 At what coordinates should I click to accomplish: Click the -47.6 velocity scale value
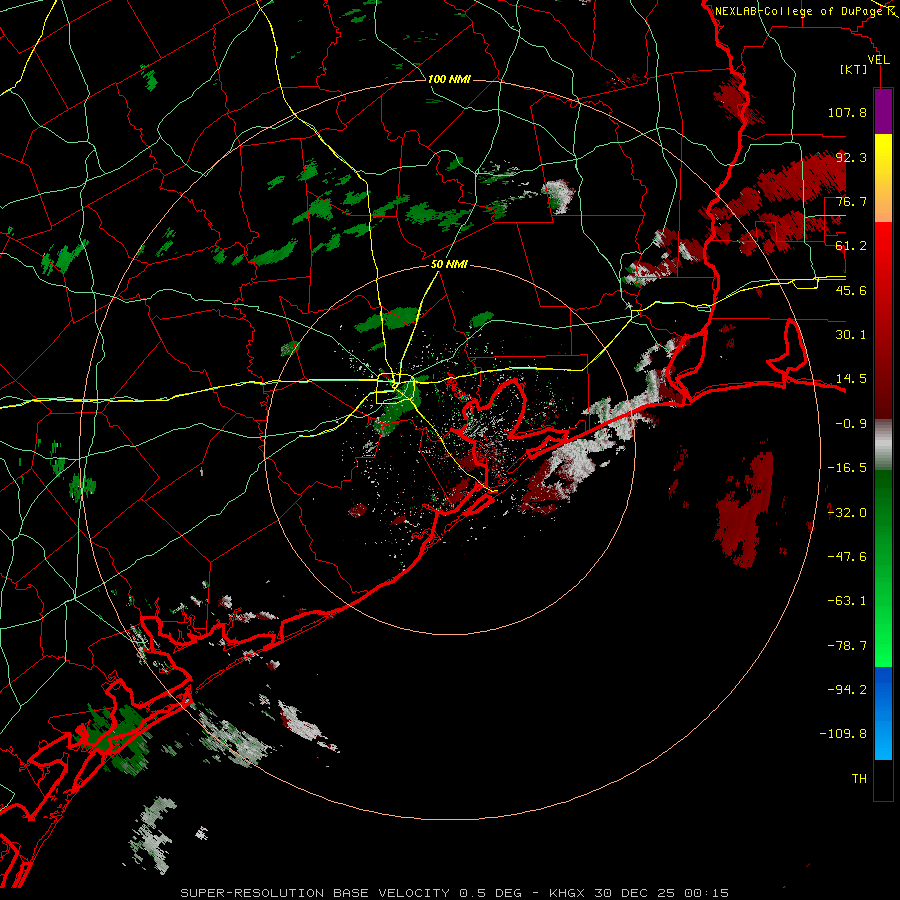[847, 557]
